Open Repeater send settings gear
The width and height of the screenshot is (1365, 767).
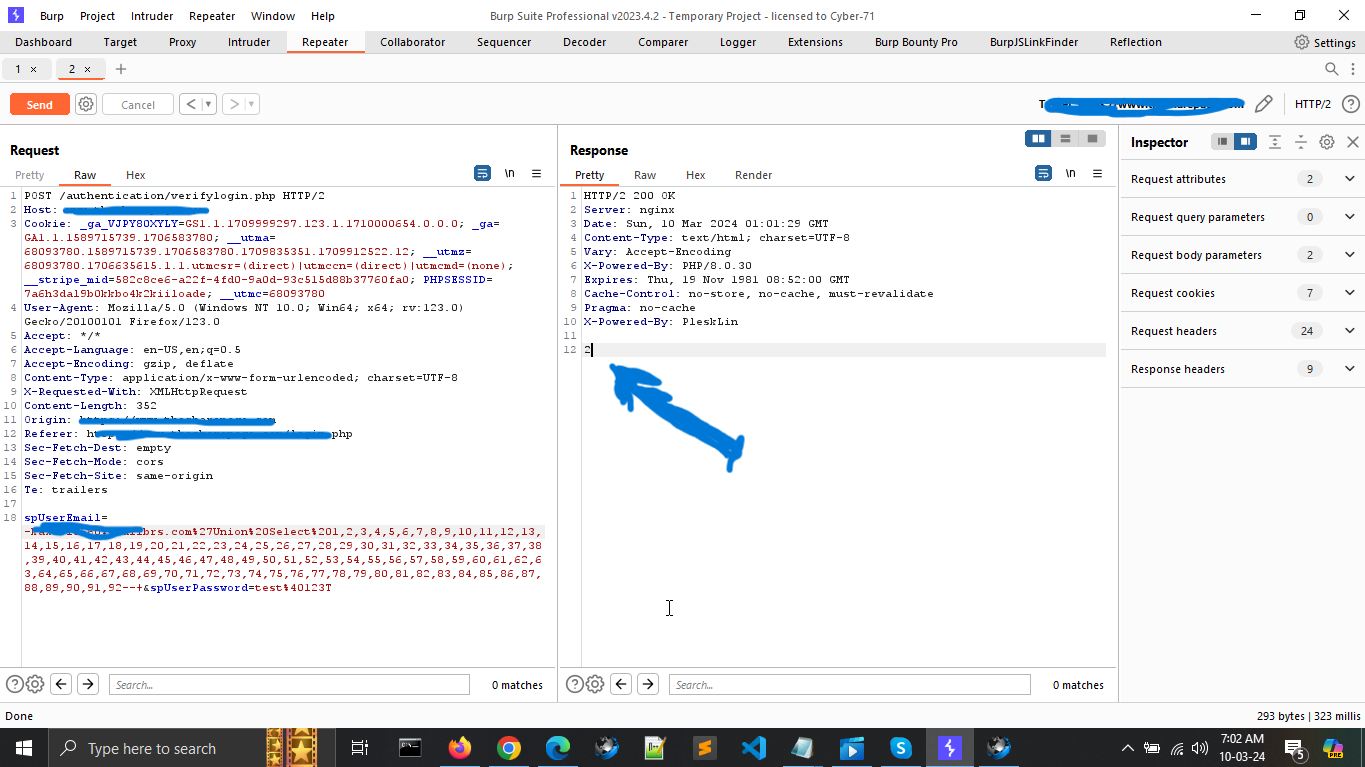(86, 104)
